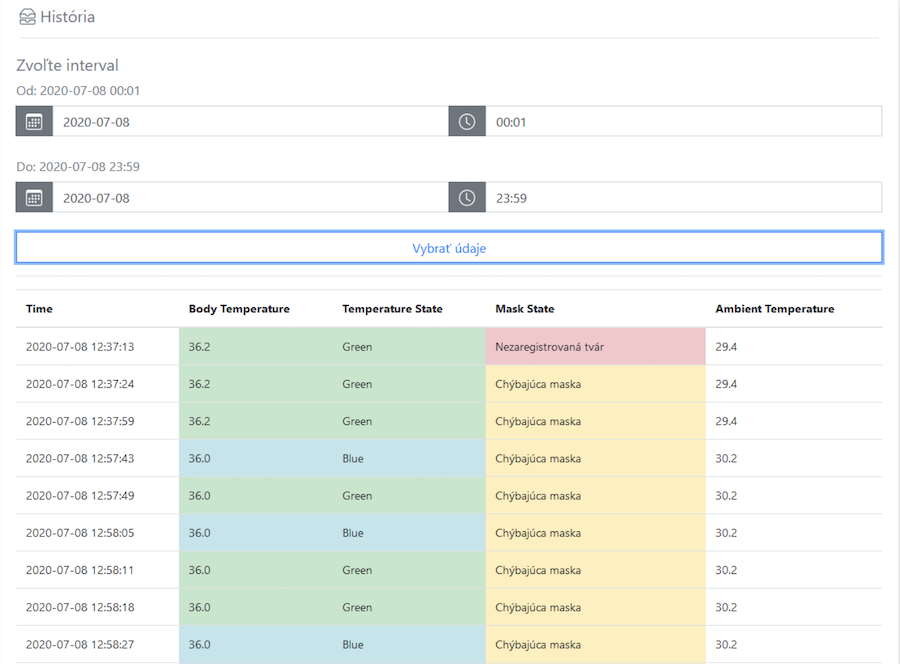Screen dimensions: 900x664
Task: Select the timestamp 2020-07-08 12:58:11
Action: pos(80,570)
